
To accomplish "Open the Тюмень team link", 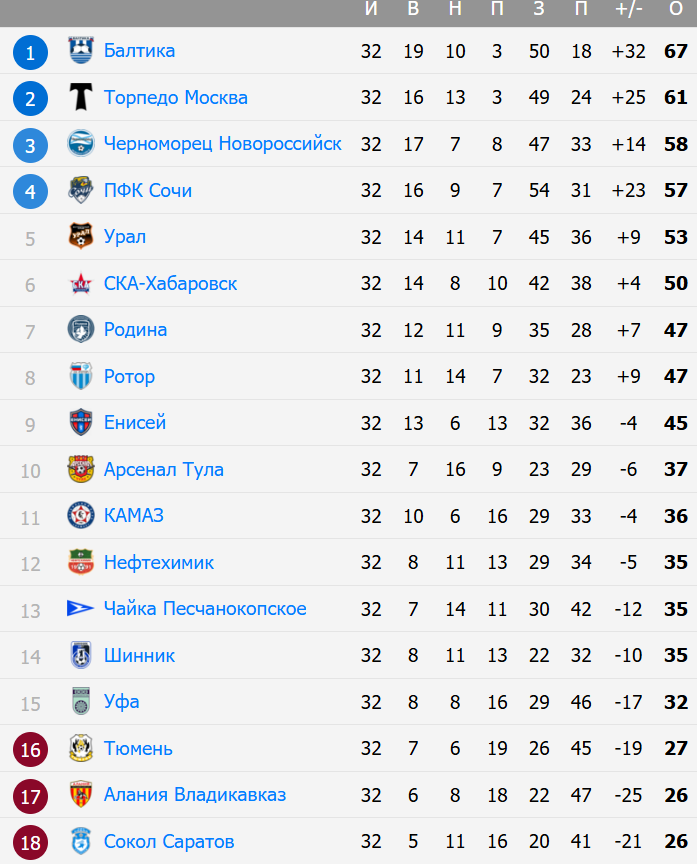I will pos(138,749).
